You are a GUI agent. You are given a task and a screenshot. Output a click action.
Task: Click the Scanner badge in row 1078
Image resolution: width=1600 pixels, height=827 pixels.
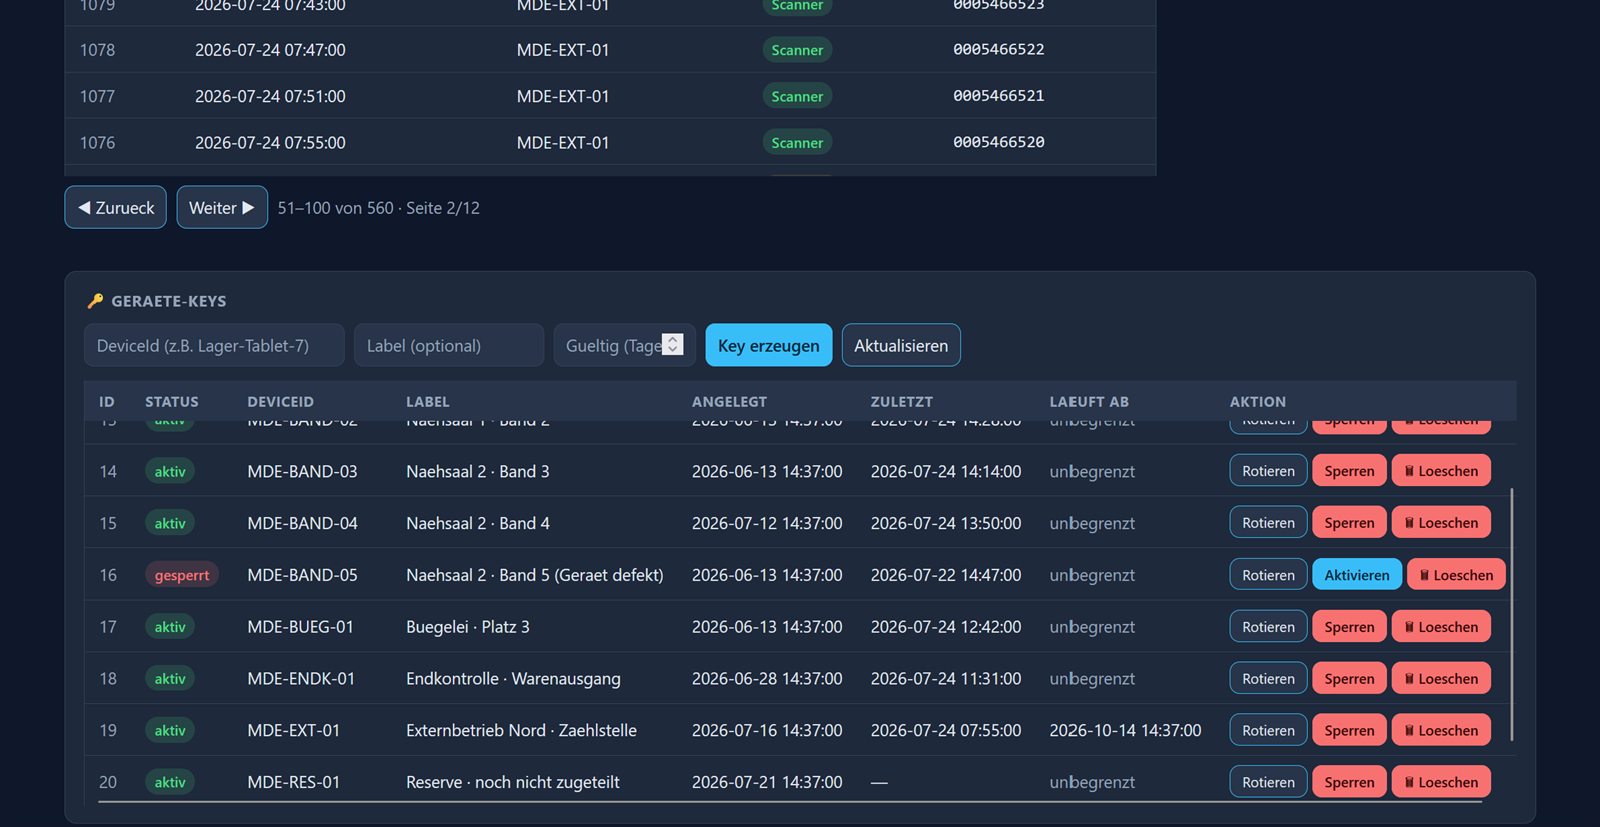point(797,50)
